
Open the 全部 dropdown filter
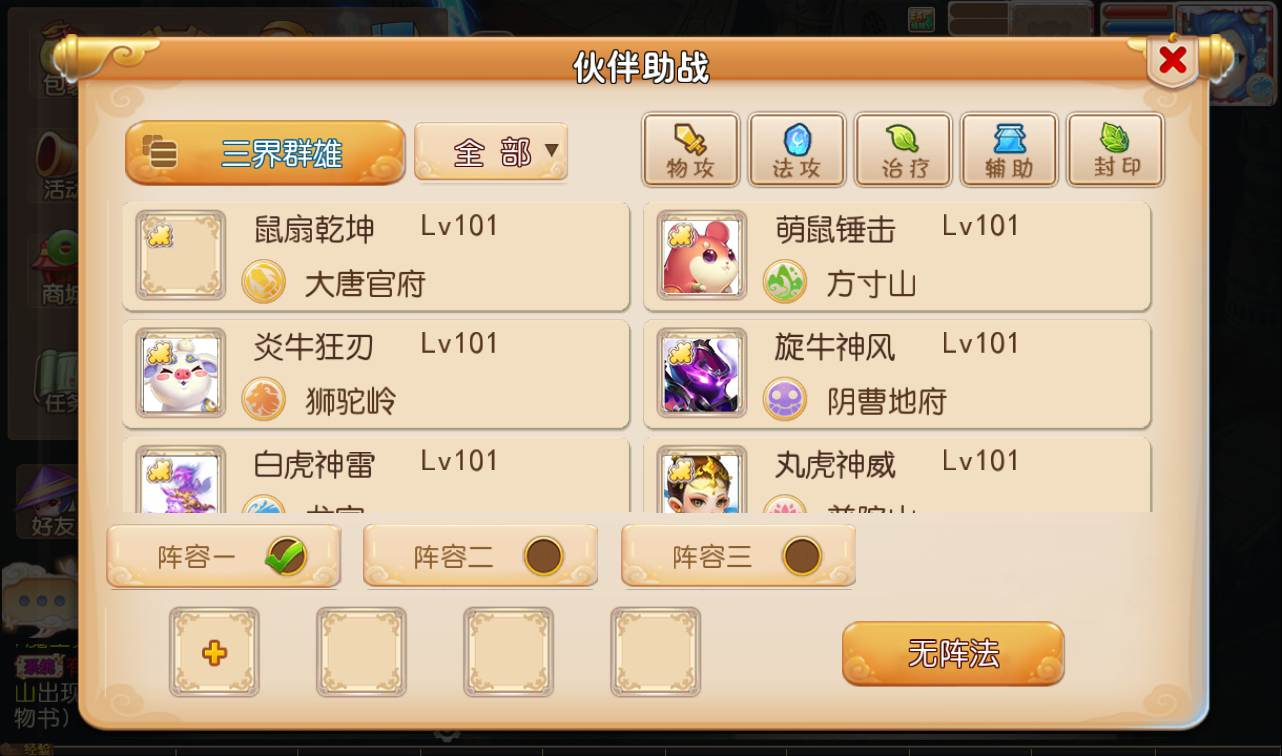(491, 152)
